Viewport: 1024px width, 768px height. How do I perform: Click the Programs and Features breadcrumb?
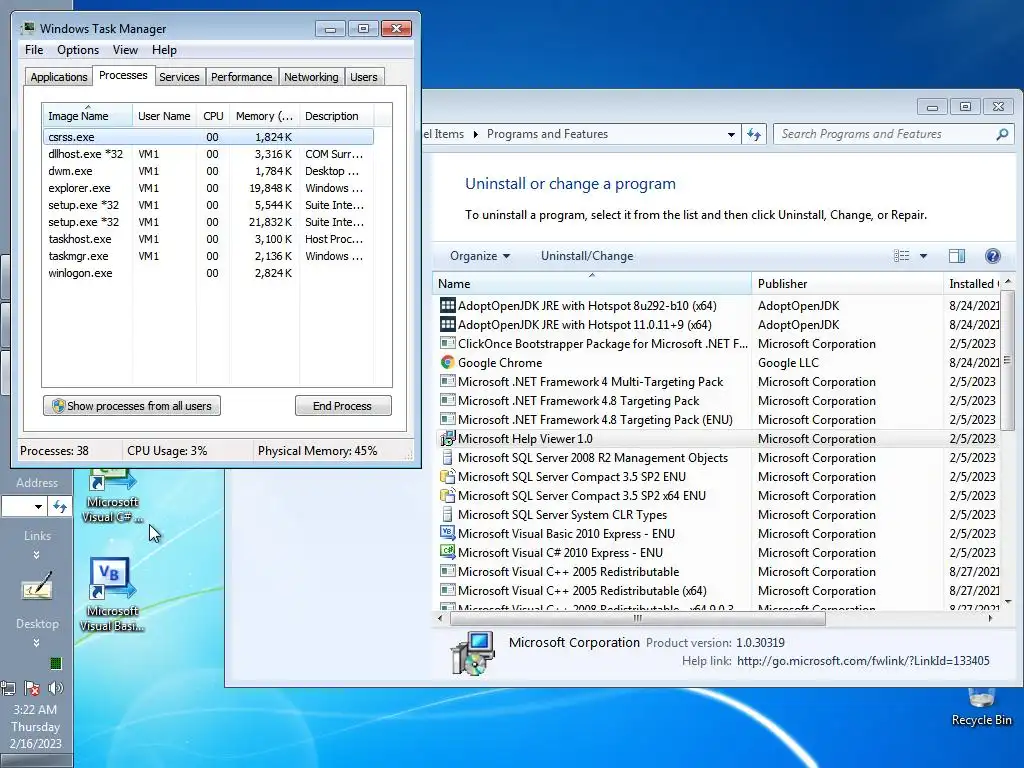tap(547, 134)
